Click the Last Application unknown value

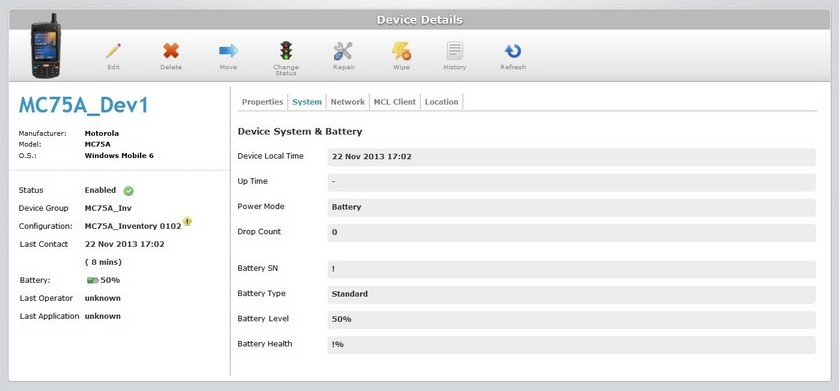coord(103,317)
